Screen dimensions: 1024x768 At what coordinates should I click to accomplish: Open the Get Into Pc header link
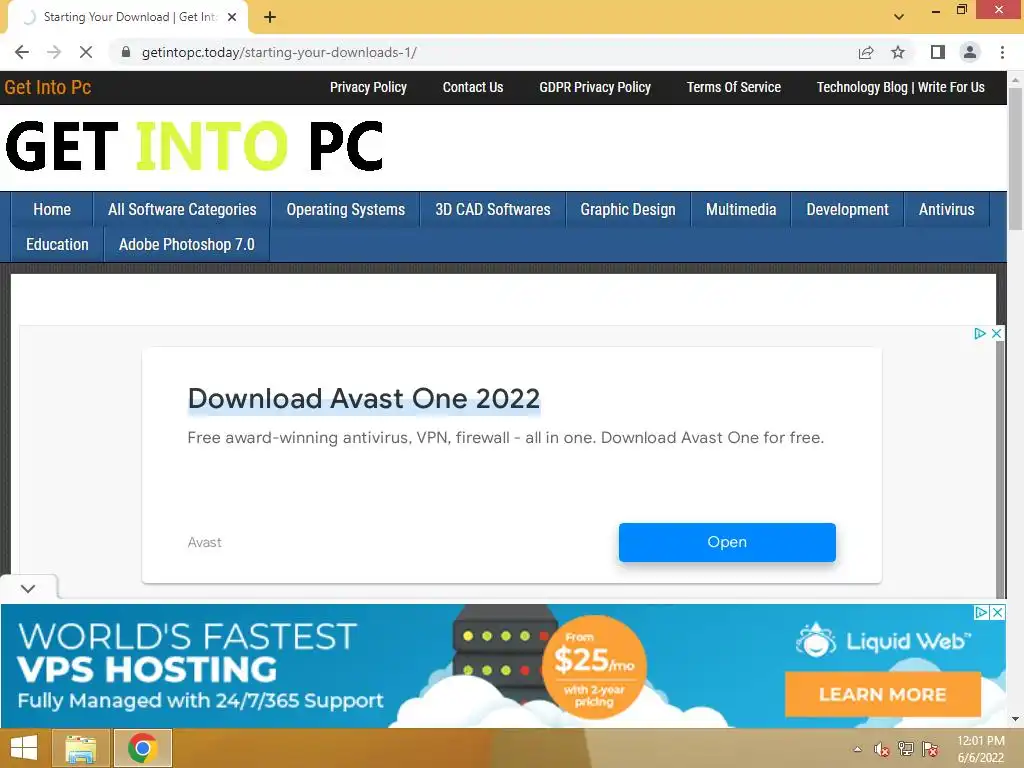[x=48, y=88]
